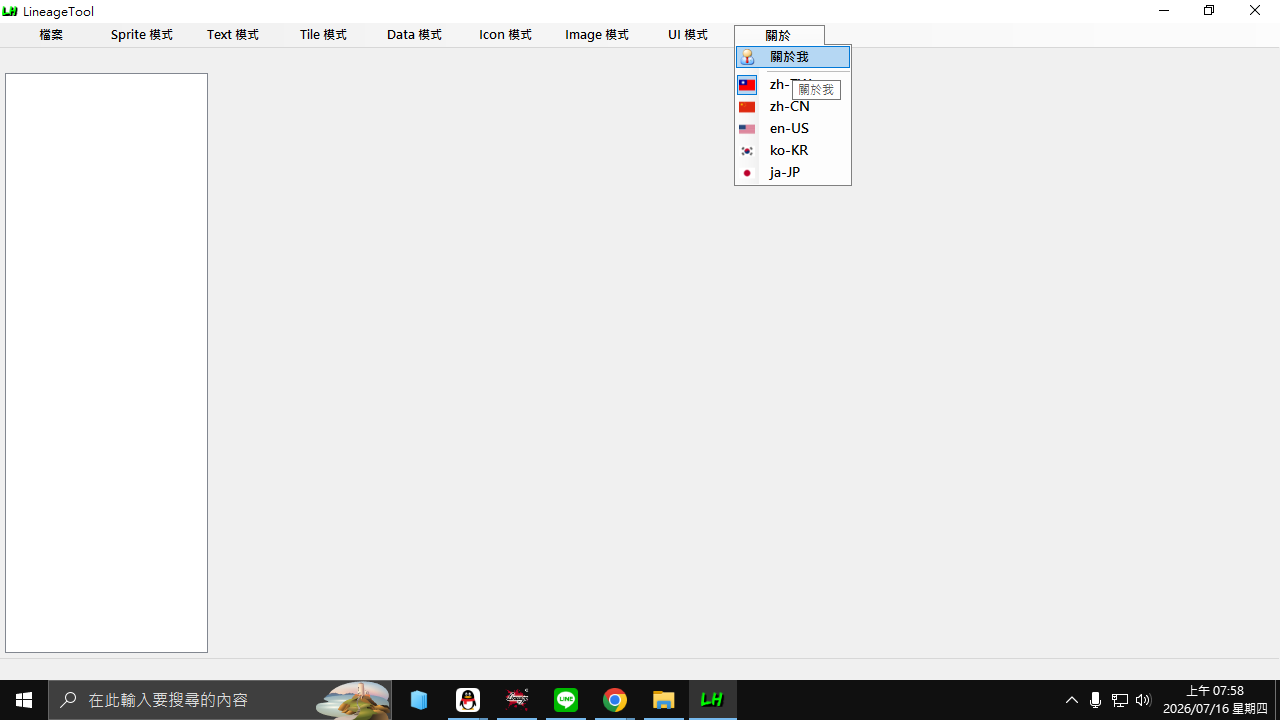Image resolution: width=1280 pixels, height=720 pixels.
Task: Show hidden system tray icons
Action: pos(1072,700)
